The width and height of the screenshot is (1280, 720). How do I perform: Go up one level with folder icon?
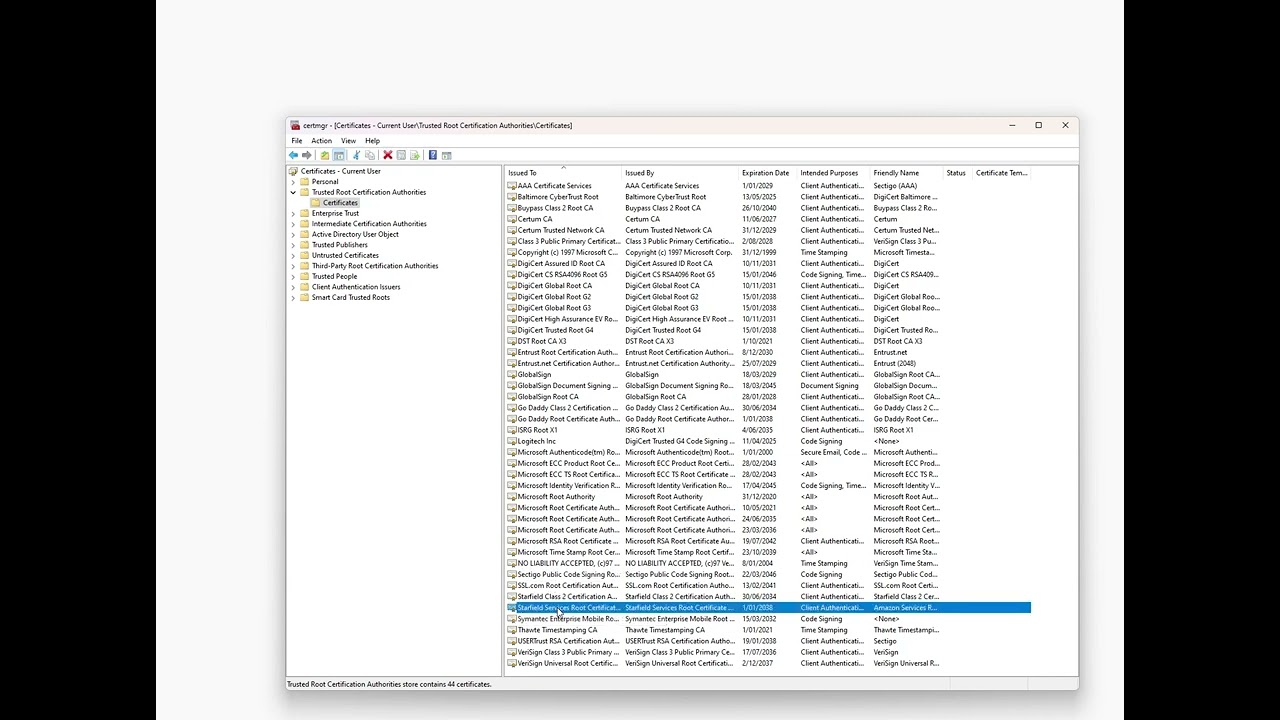325,155
